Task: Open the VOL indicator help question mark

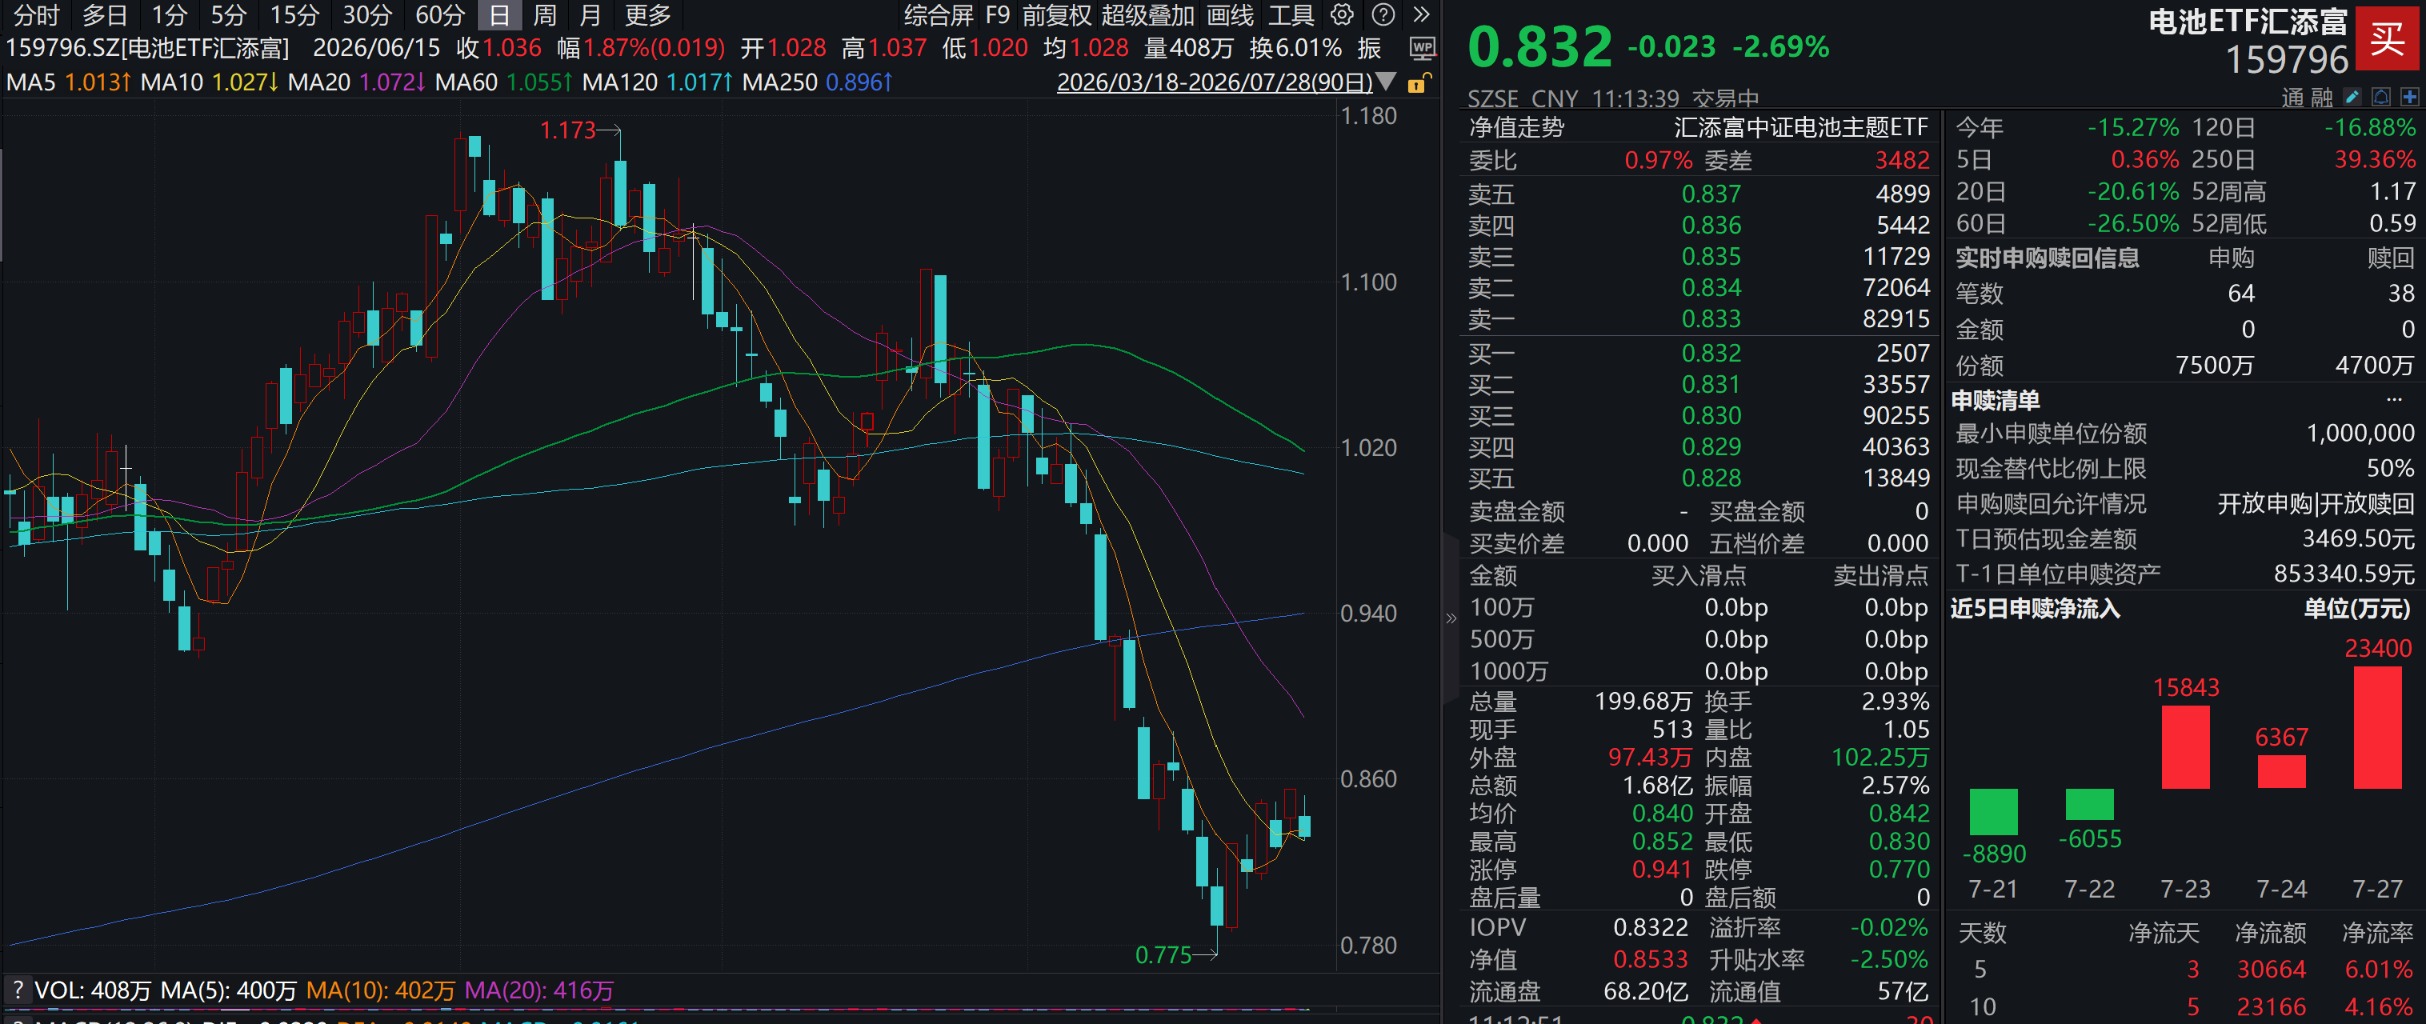Action: coord(17,990)
